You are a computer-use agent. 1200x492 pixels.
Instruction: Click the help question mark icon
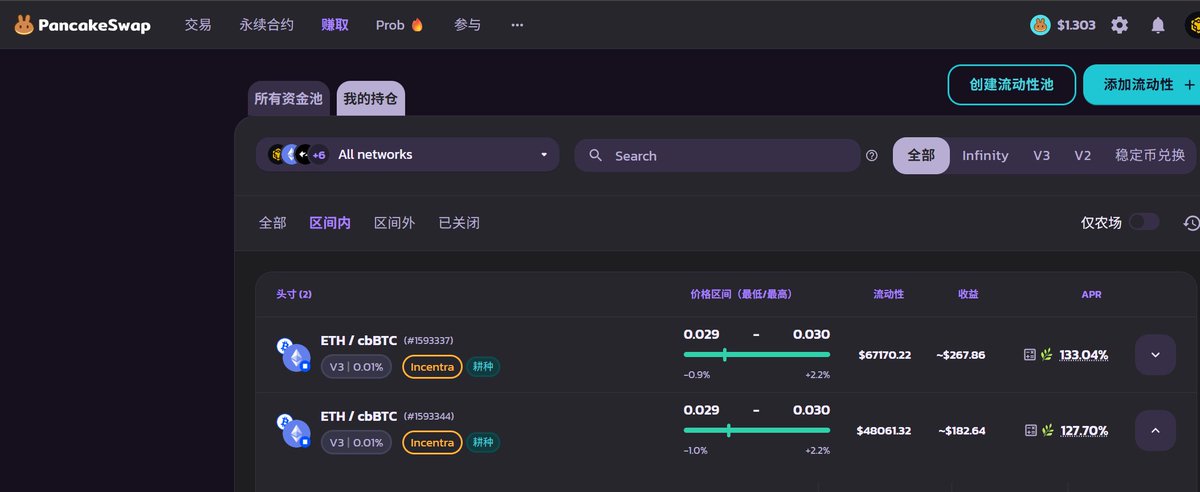pyautogui.click(x=872, y=156)
